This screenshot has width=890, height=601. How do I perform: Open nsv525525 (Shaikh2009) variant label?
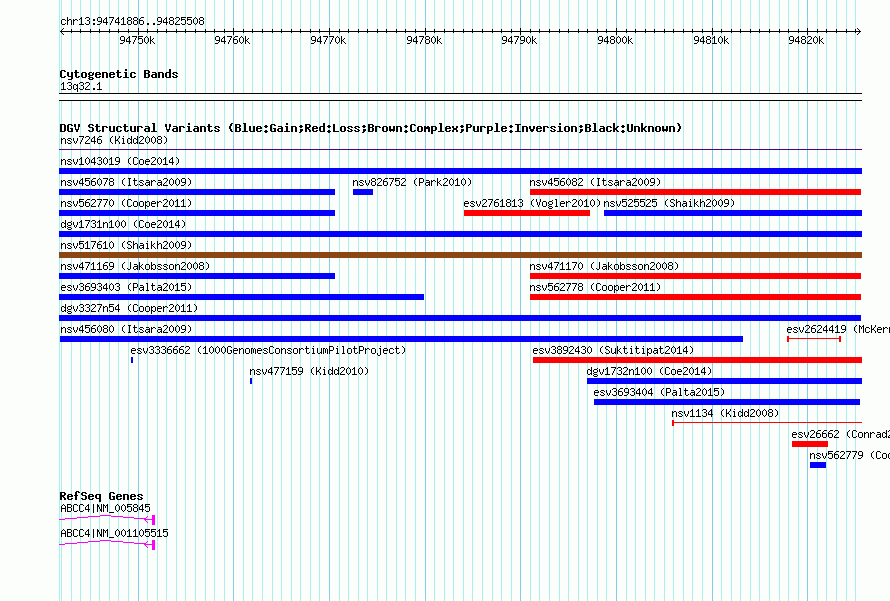pos(669,203)
